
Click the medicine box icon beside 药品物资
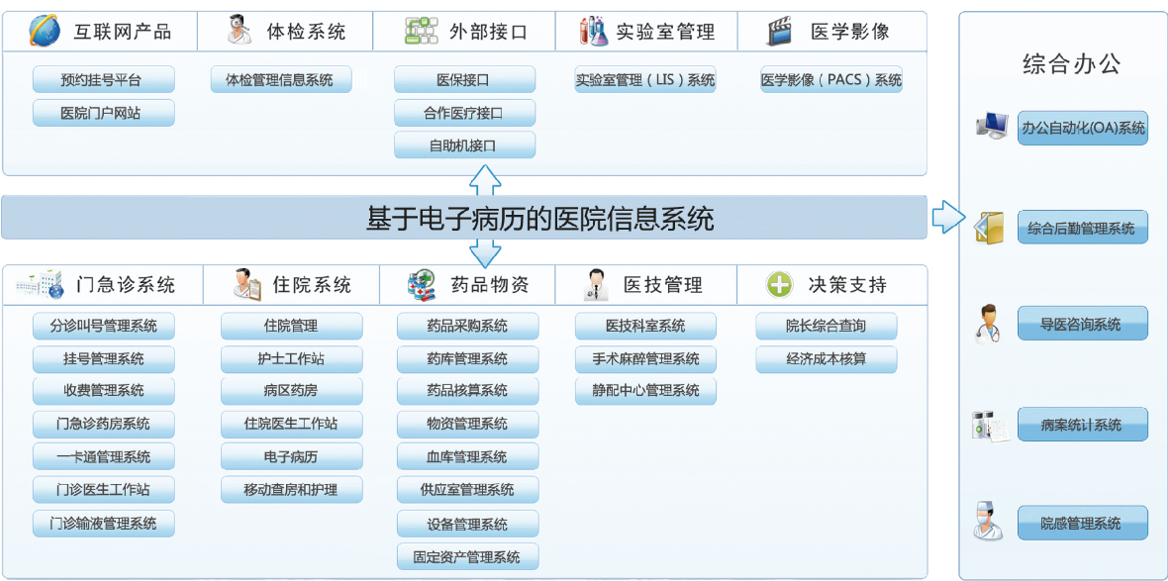click(422, 285)
